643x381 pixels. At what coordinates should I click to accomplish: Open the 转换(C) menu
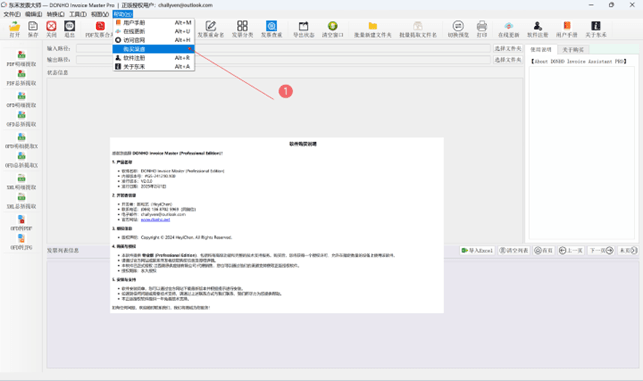click(55, 14)
